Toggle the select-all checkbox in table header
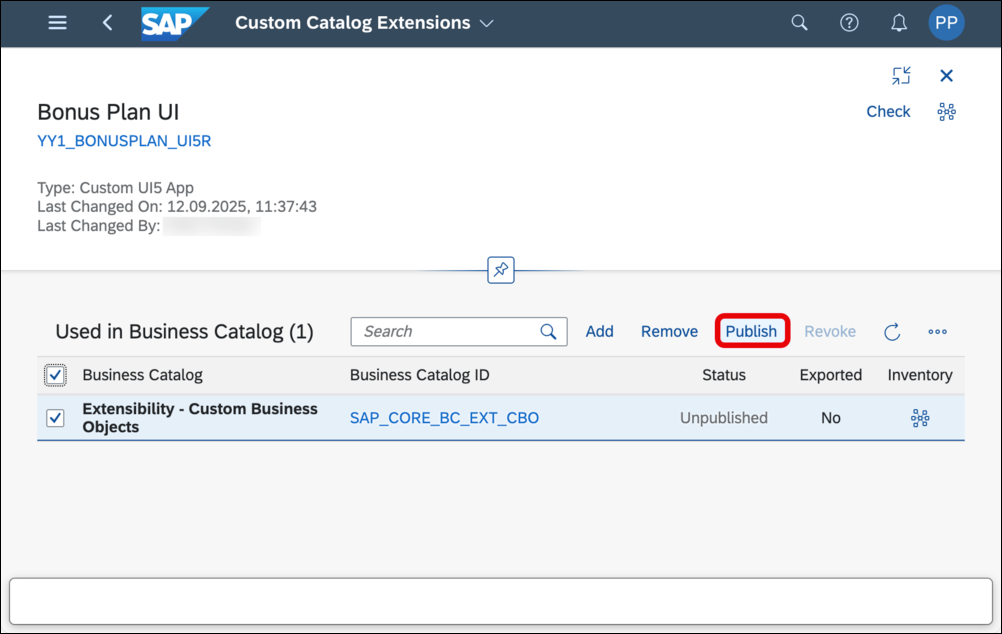The image size is (1002, 634). point(55,375)
